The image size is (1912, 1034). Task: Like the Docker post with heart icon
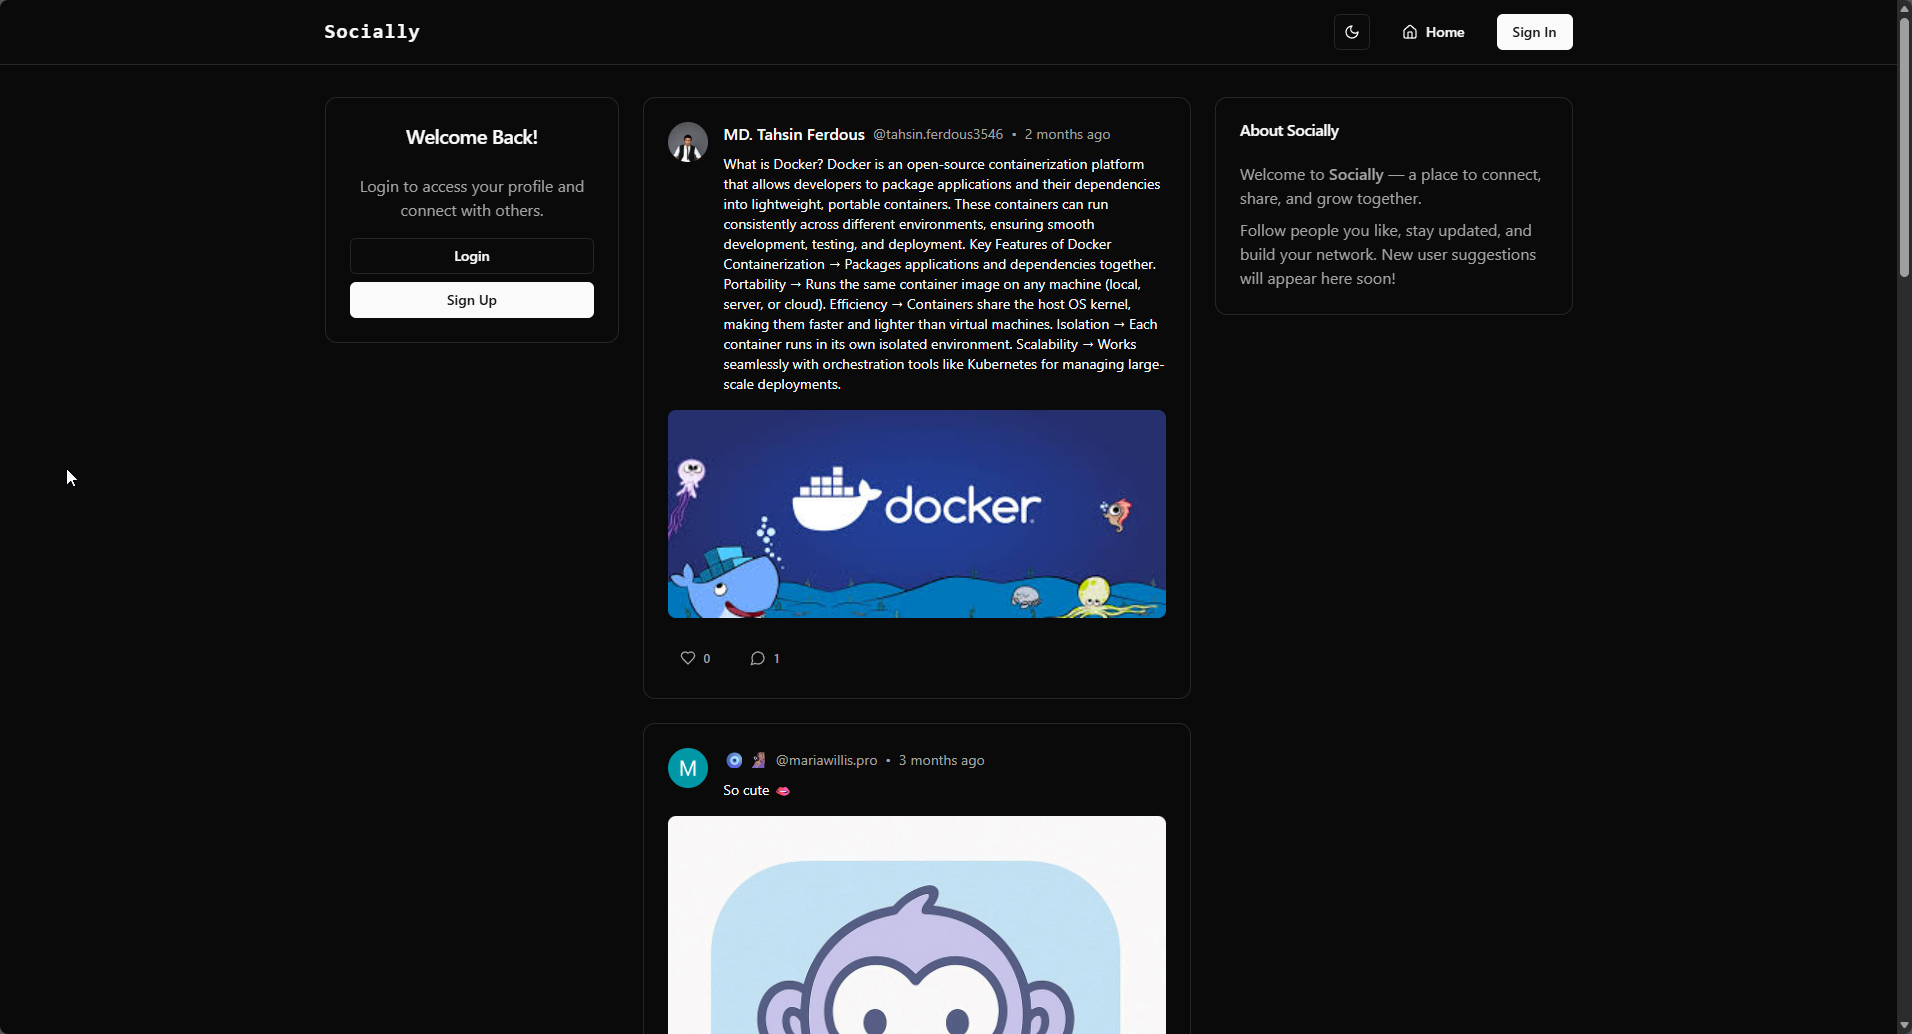tap(688, 658)
